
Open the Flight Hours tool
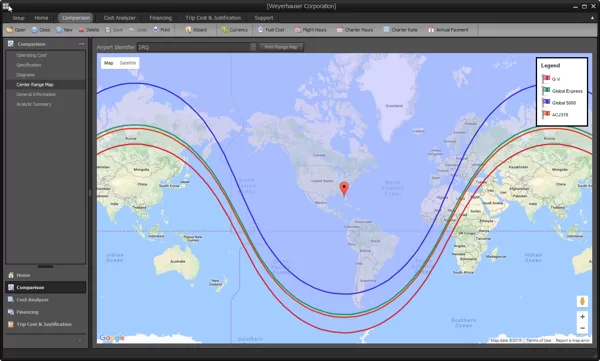pyautogui.click(x=298, y=30)
